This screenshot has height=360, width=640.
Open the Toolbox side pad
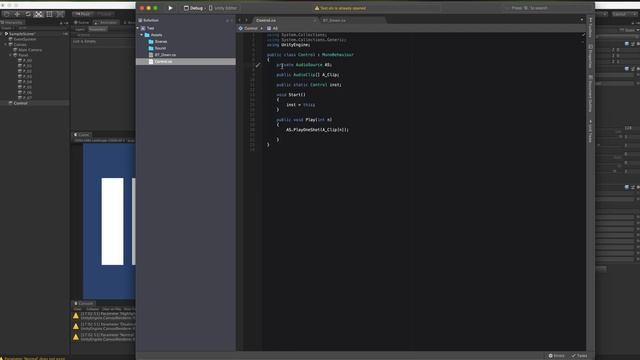point(591,27)
